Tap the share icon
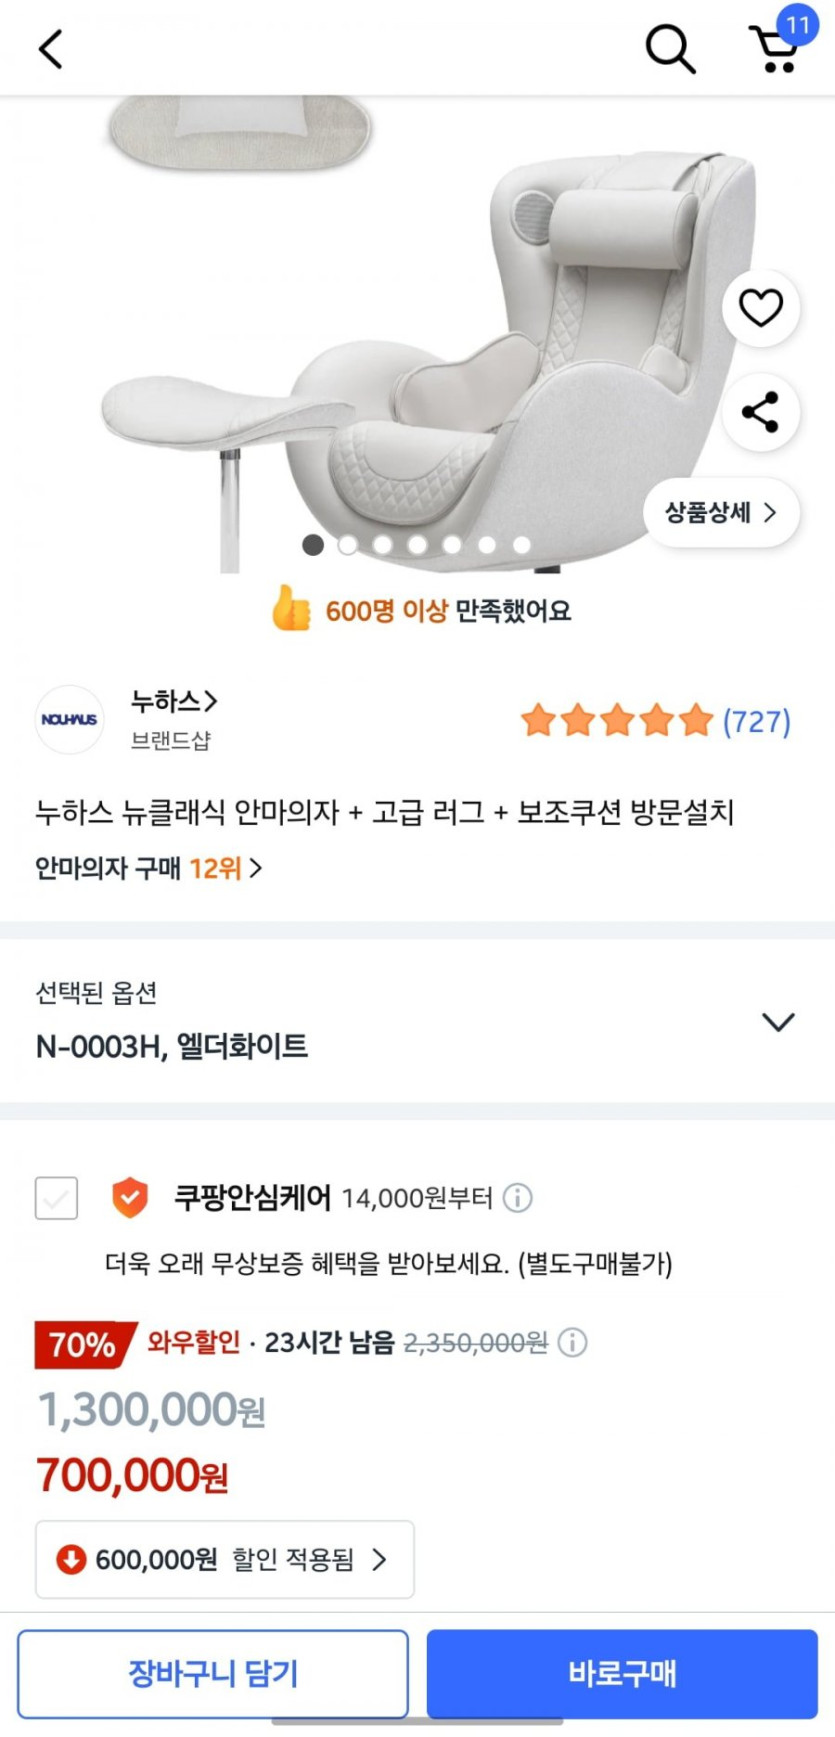835x1737 pixels. [x=760, y=412]
